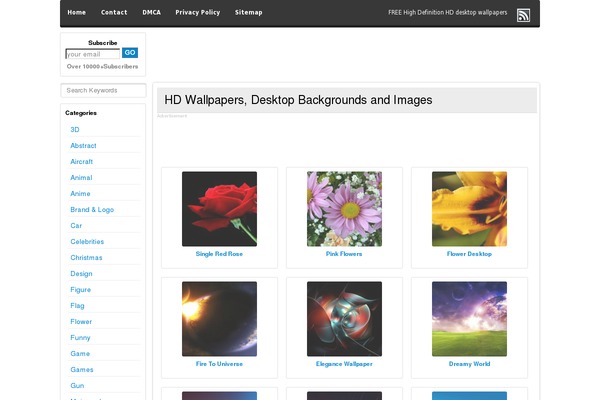Browse the Flower category
Image resolution: width=600 pixels, height=400 pixels.
(x=81, y=322)
